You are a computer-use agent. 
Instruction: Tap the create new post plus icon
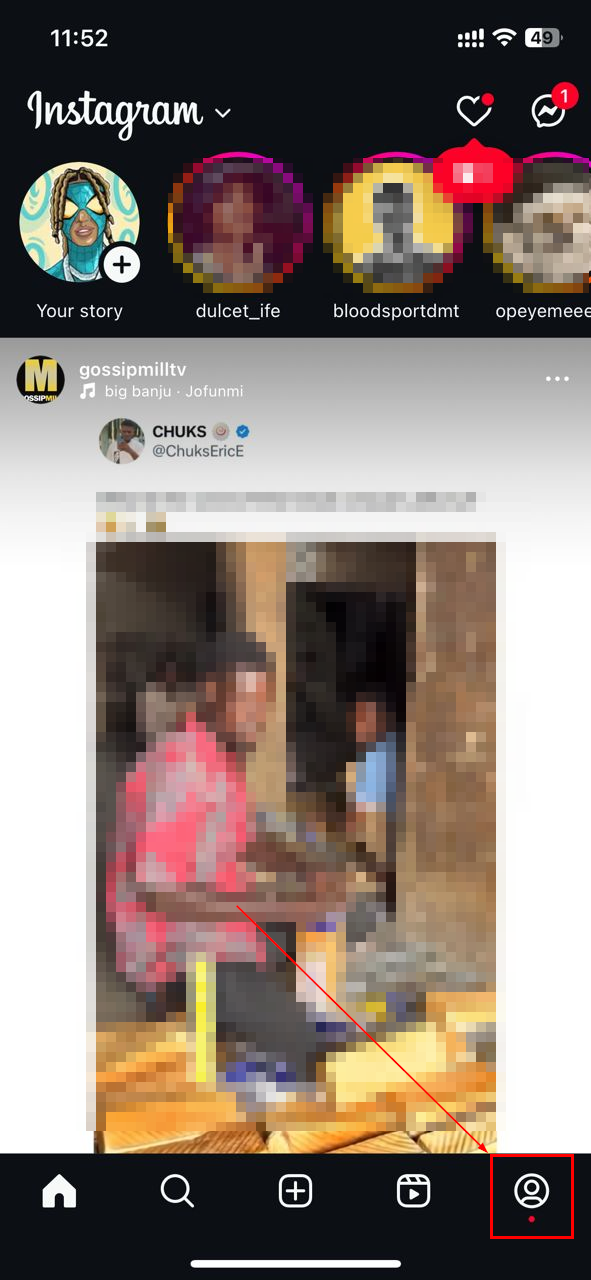pos(295,1191)
